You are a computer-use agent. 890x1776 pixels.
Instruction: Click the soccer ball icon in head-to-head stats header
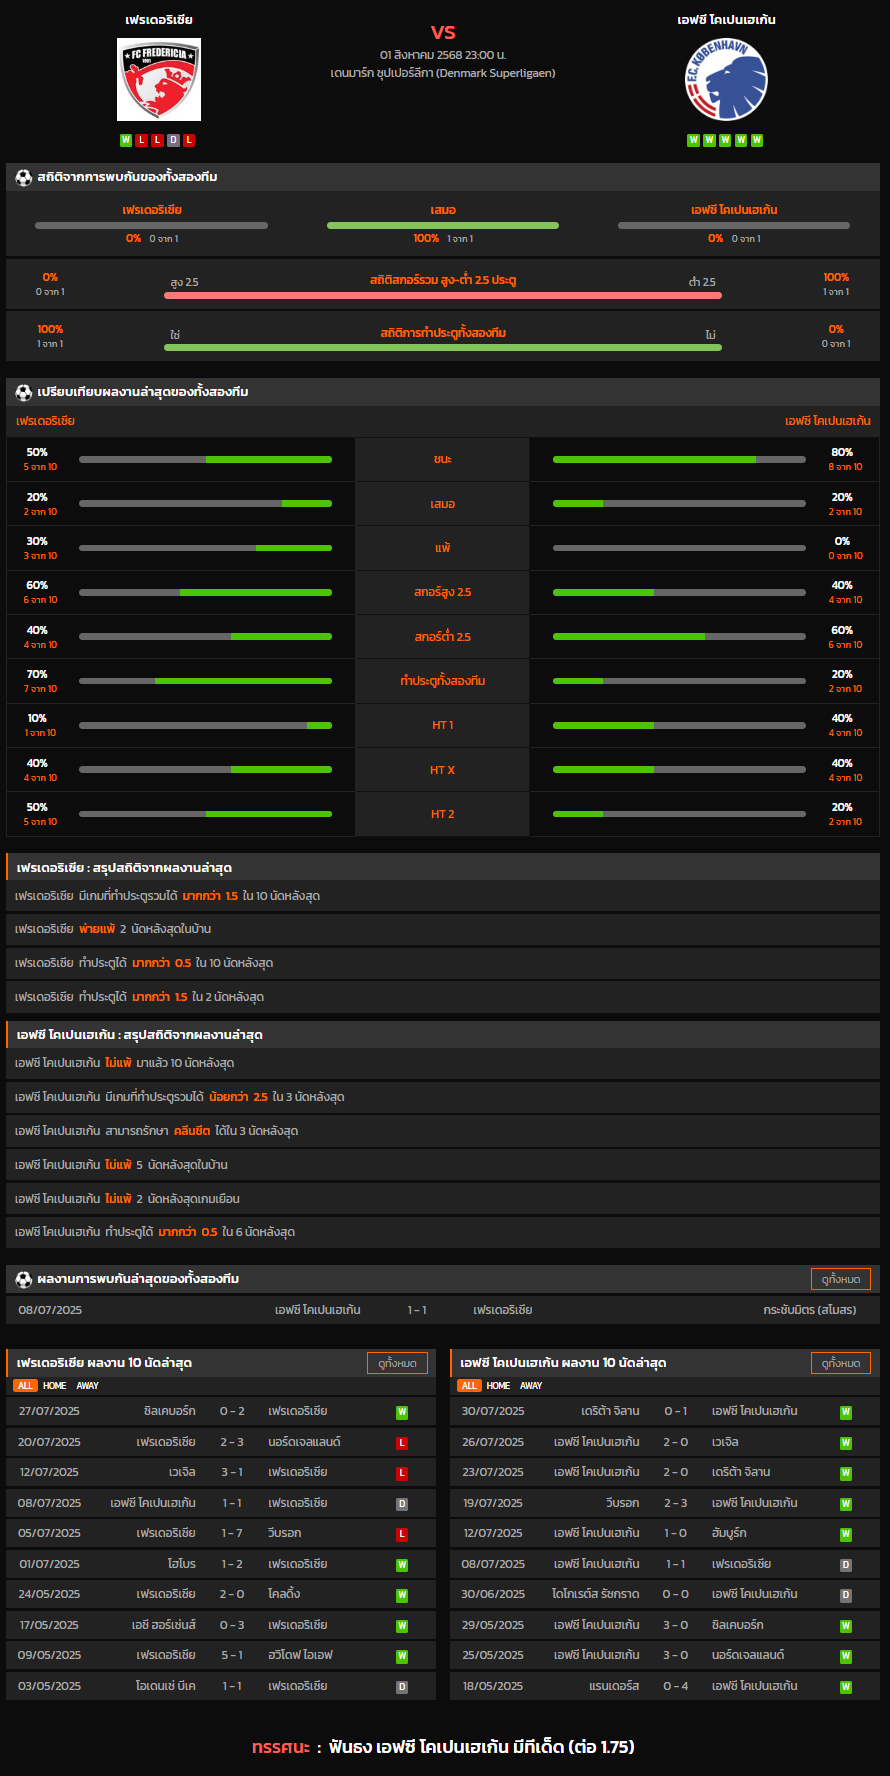click(24, 177)
